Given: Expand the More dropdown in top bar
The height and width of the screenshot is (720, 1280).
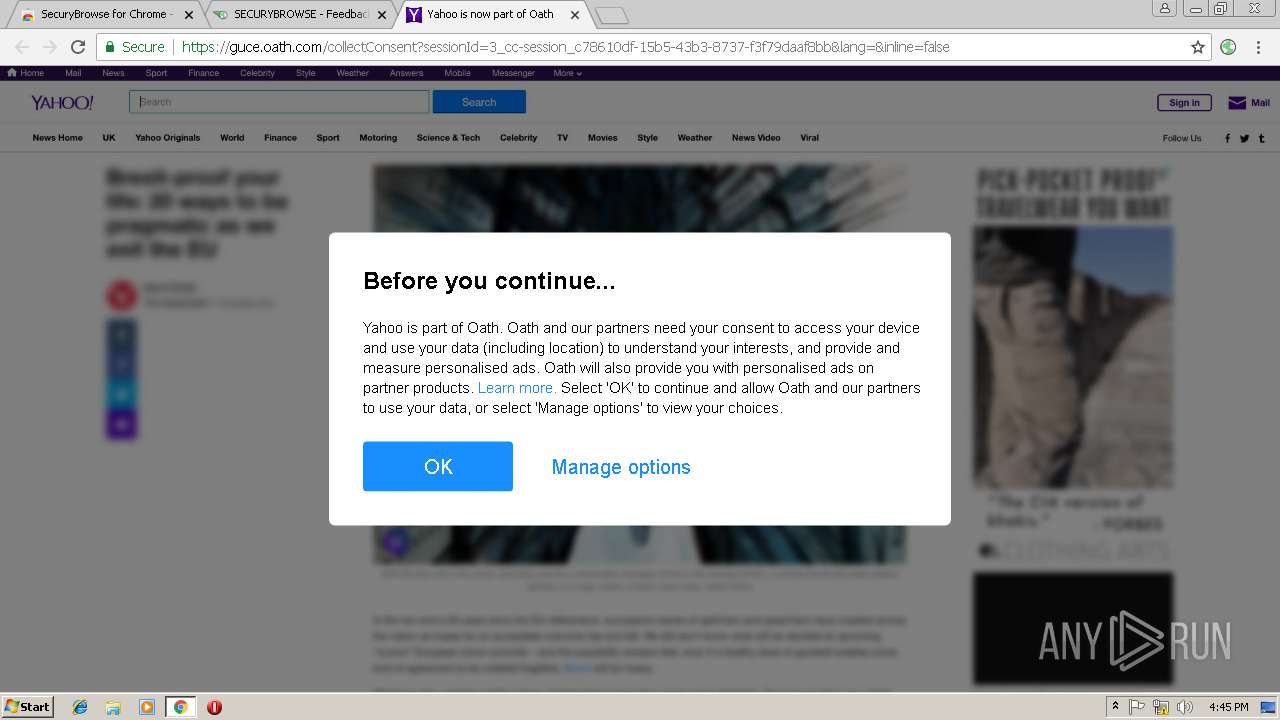Looking at the screenshot, I should point(567,73).
